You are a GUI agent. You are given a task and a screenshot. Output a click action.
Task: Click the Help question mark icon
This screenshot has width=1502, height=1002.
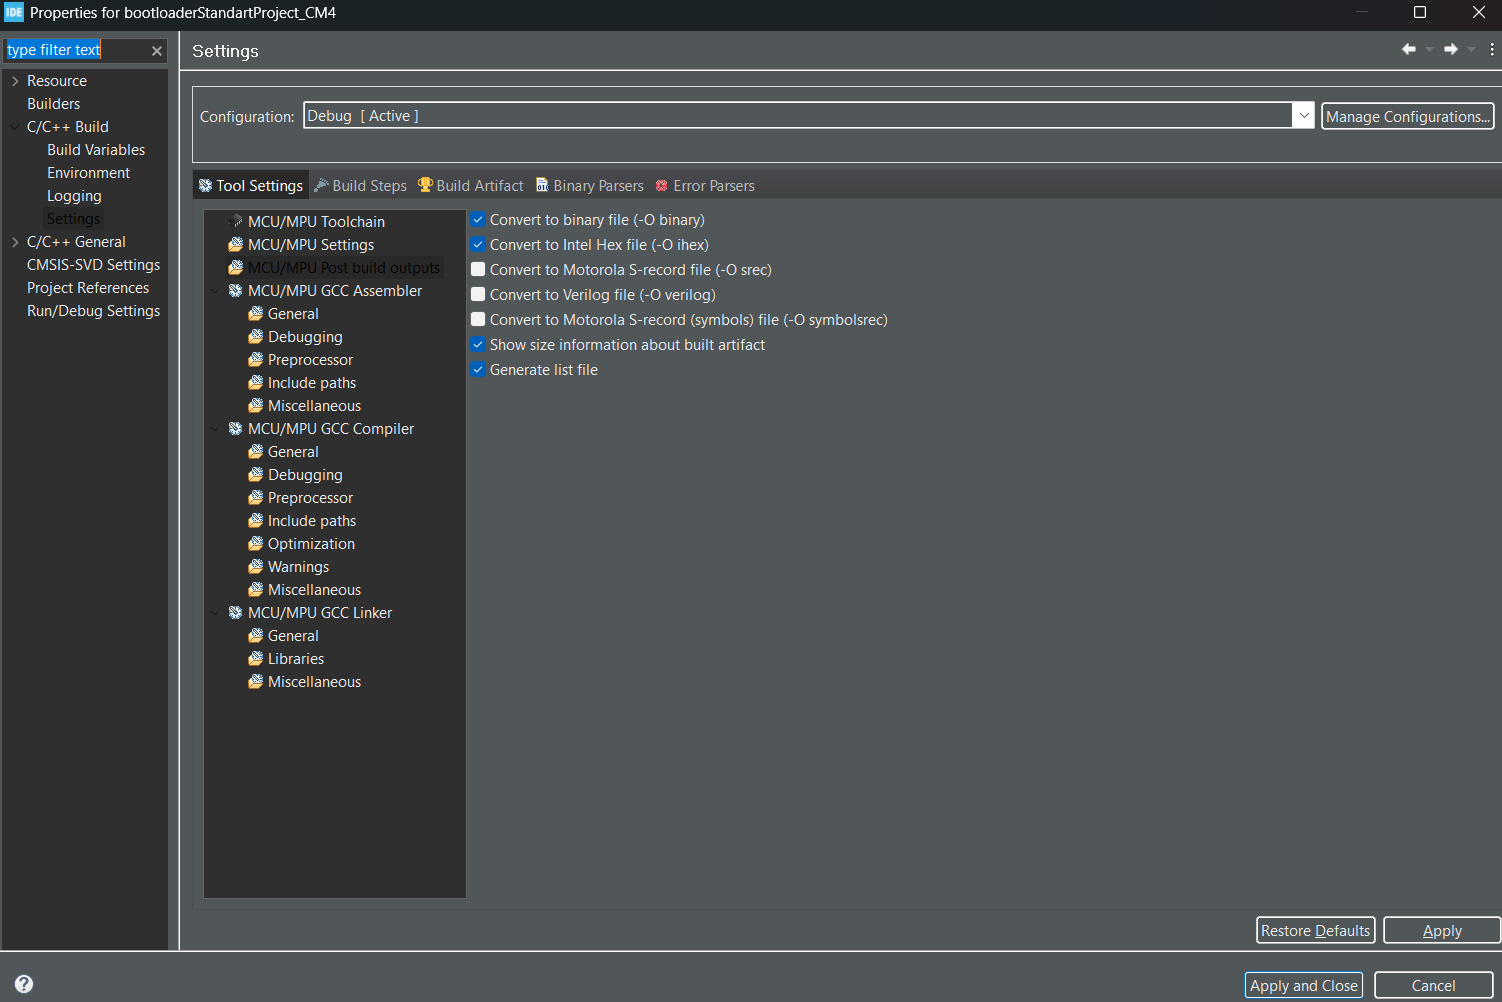22,982
